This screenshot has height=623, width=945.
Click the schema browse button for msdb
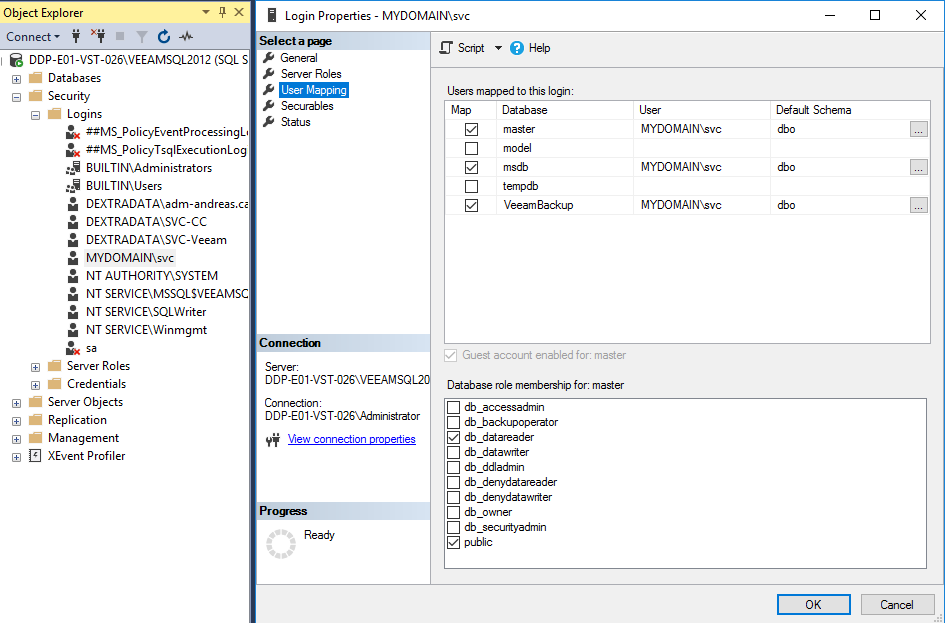(918, 167)
